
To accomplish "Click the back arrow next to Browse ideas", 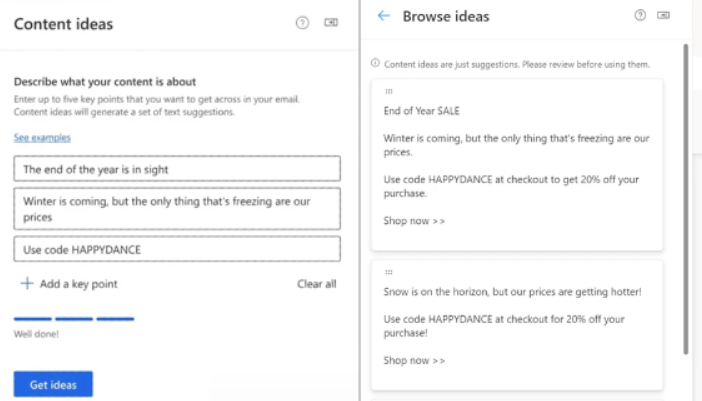I will 384,16.
